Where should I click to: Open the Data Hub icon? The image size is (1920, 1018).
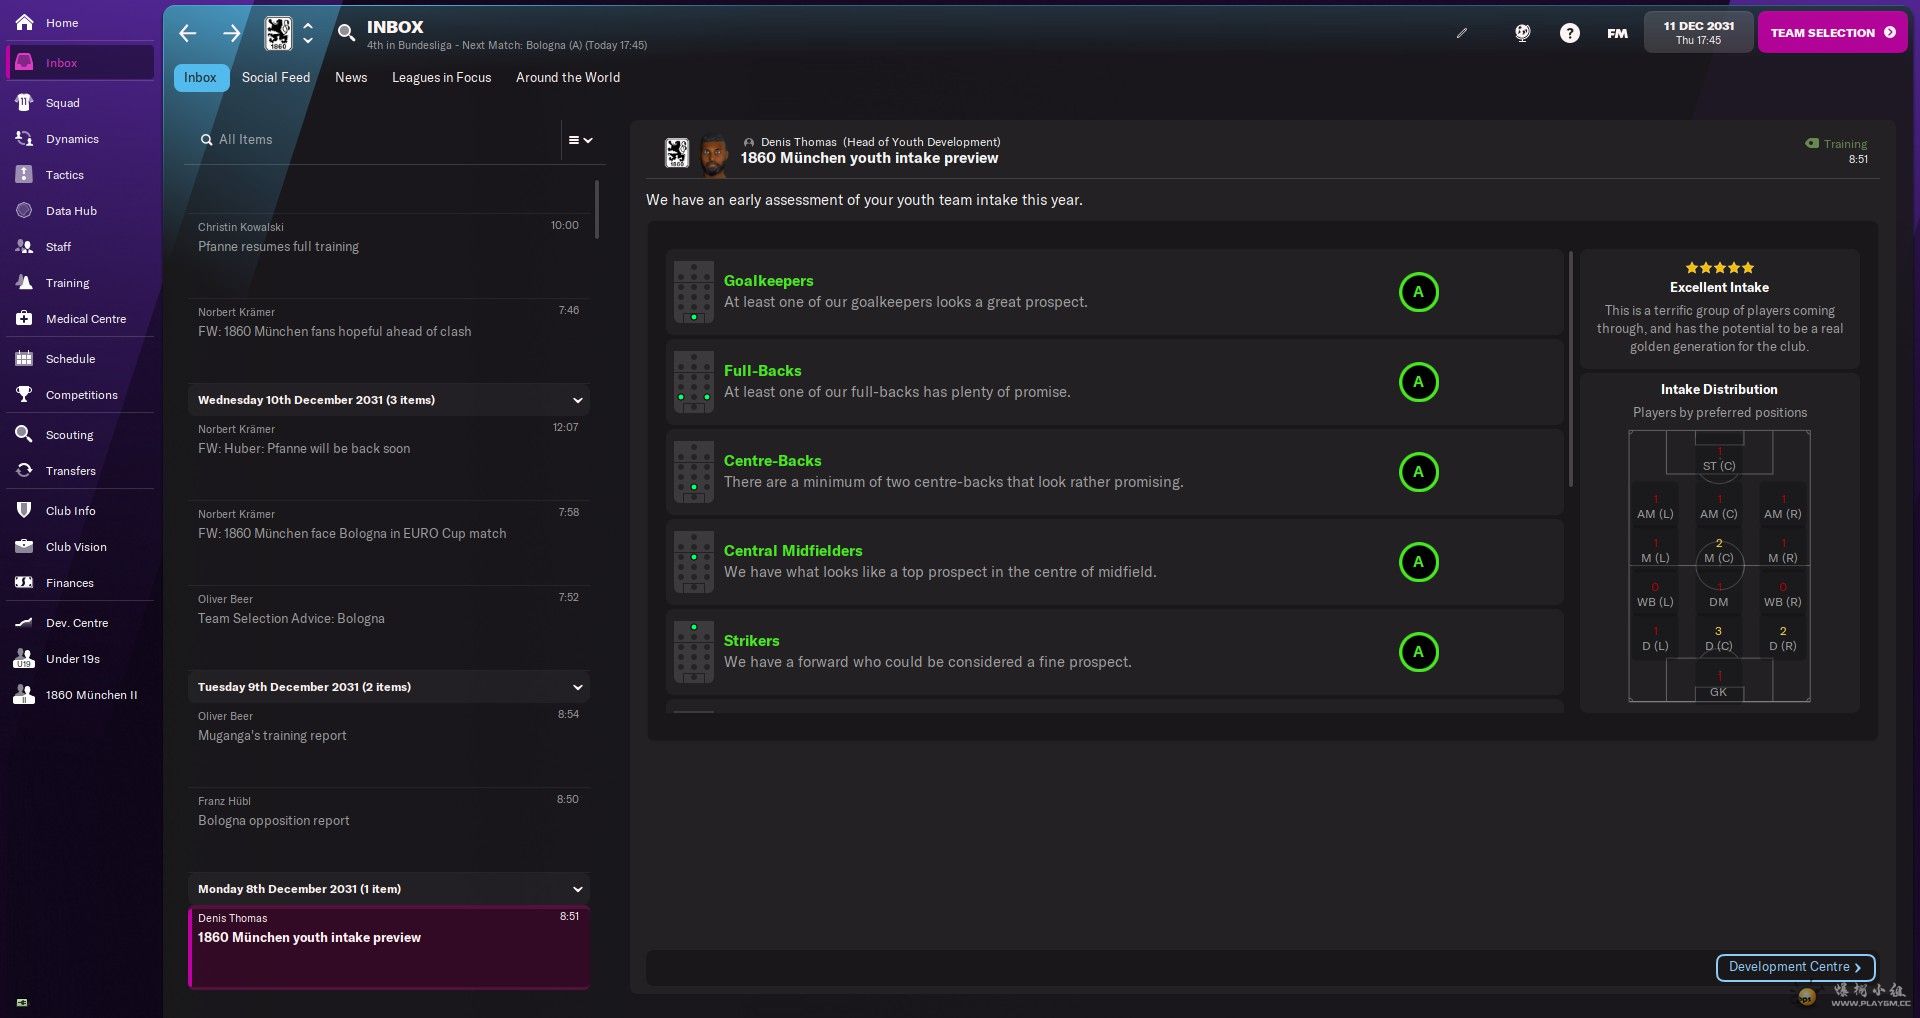point(25,210)
